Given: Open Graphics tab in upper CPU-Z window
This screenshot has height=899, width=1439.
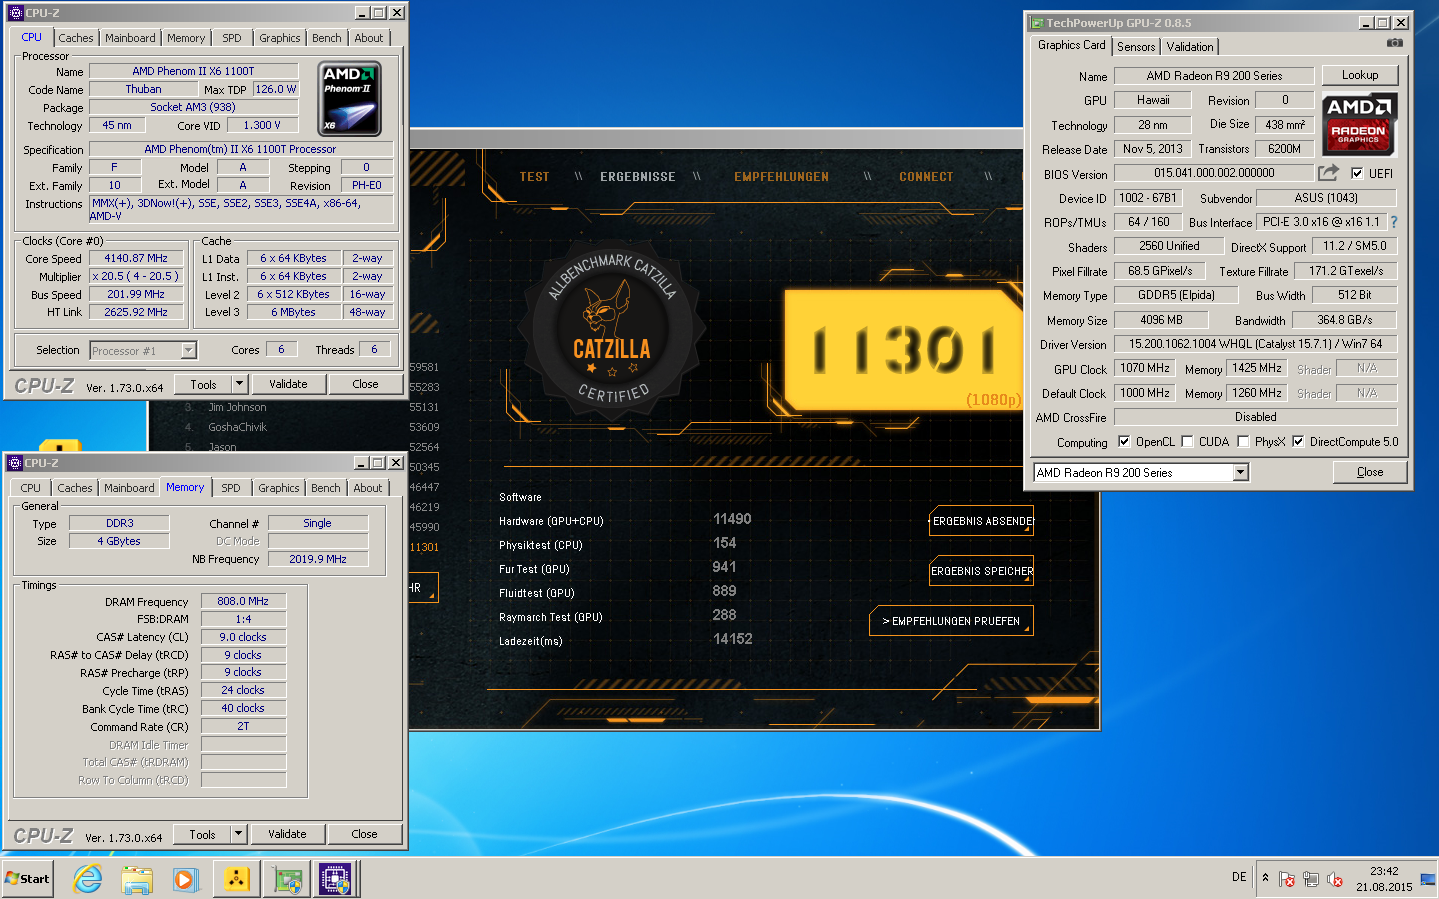Looking at the screenshot, I should point(280,38).
